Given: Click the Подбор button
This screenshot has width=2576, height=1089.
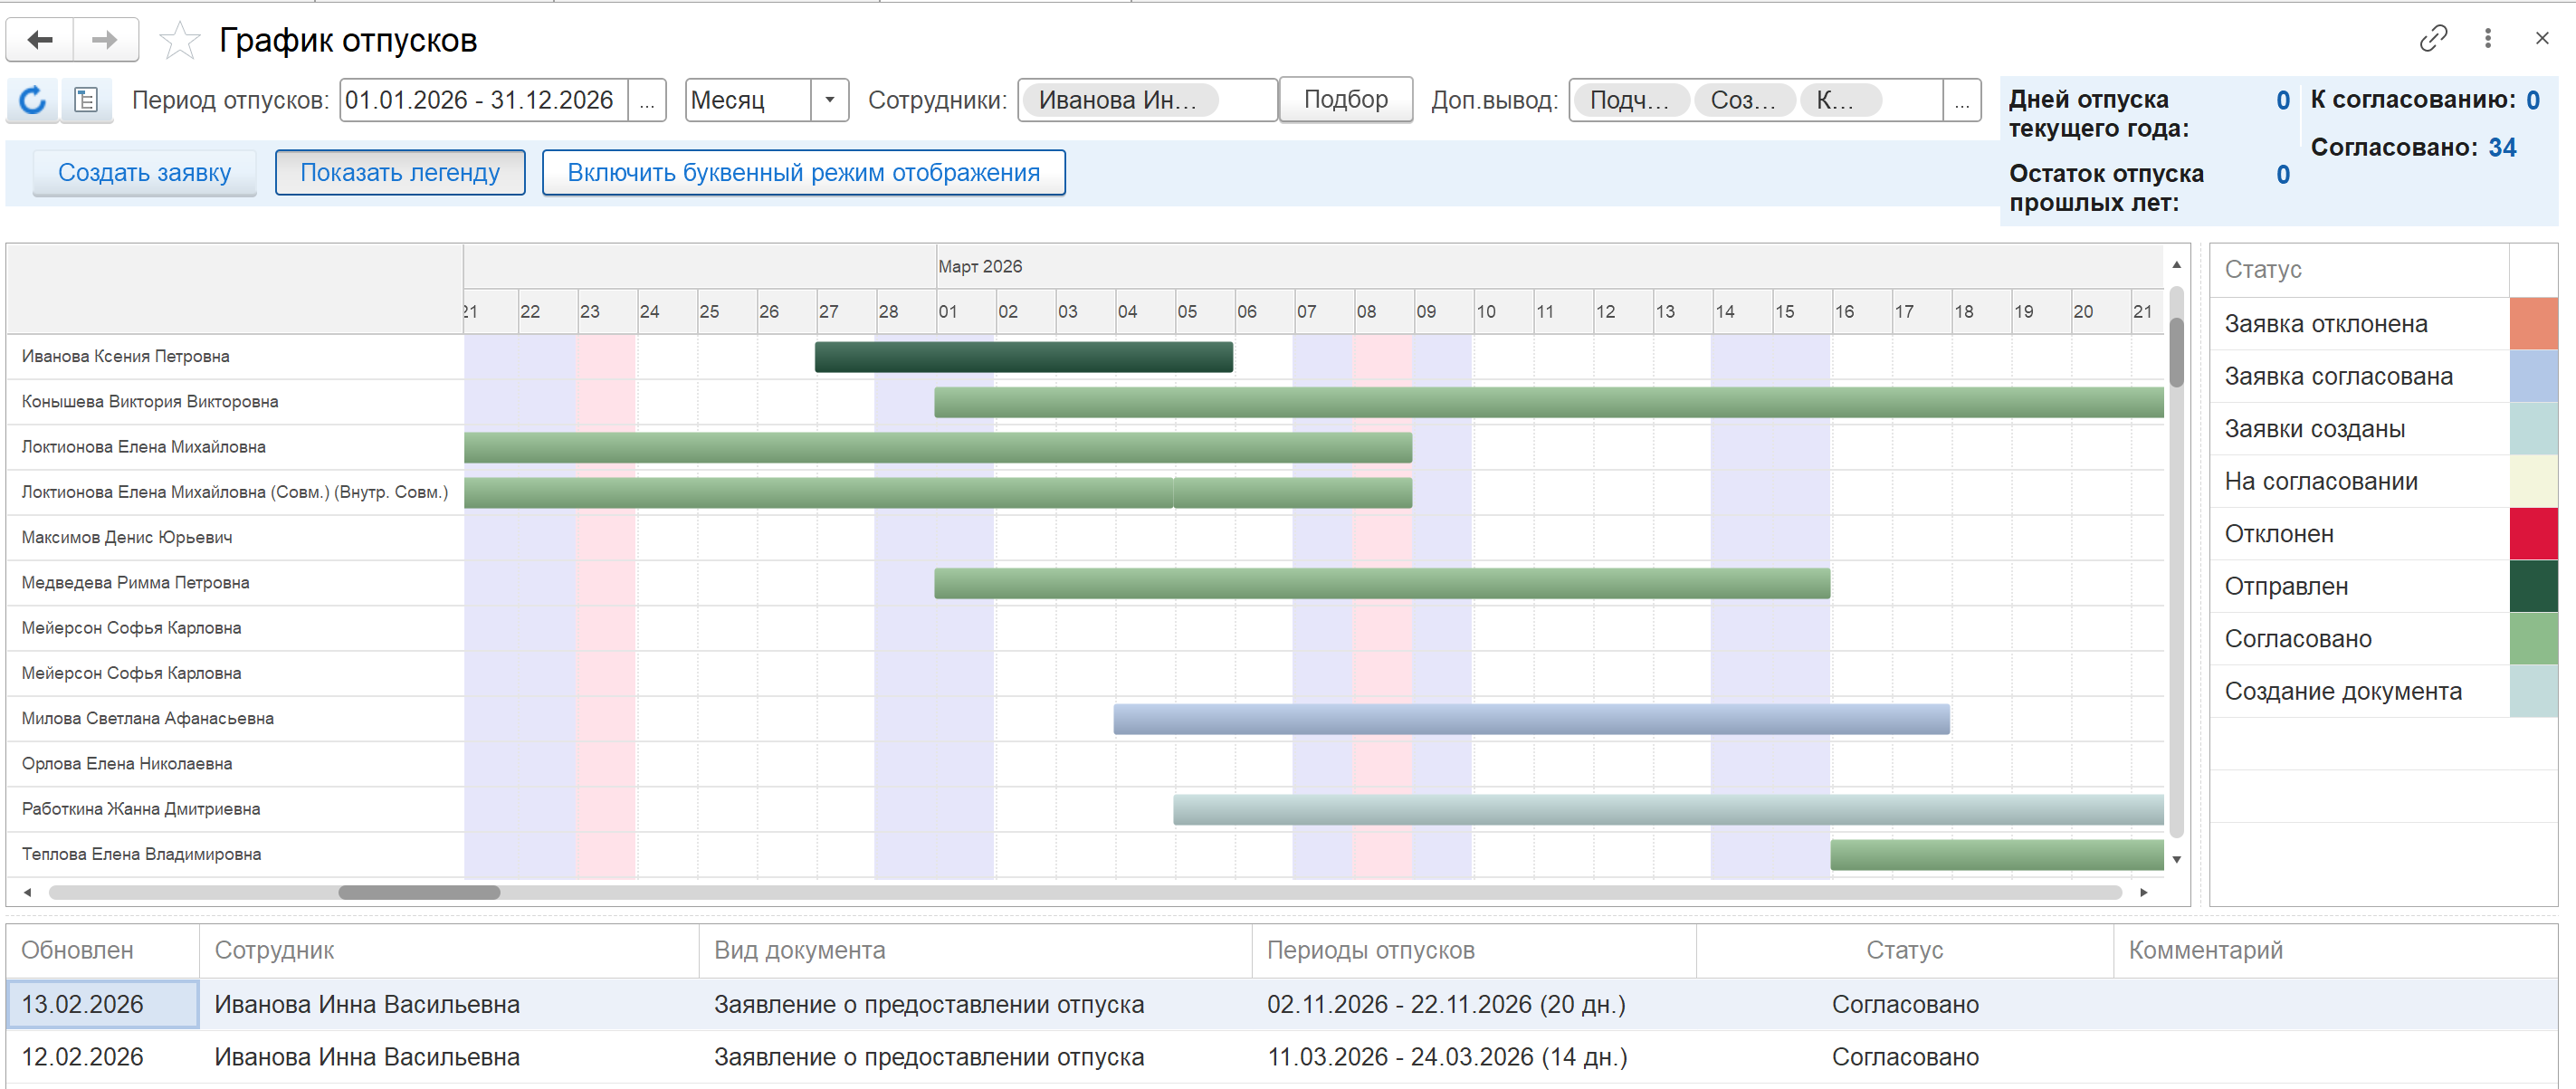Looking at the screenshot, I should 1345,100.
